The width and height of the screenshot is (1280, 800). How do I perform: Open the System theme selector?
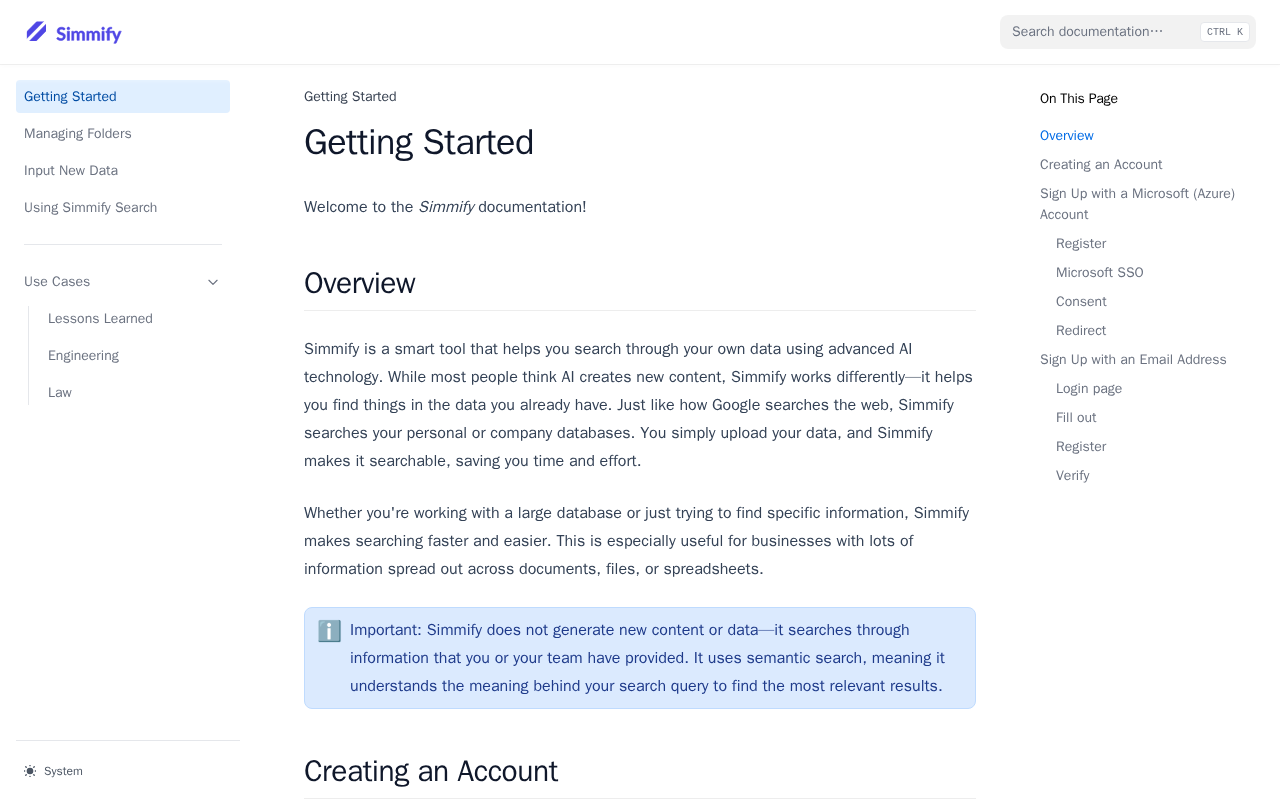click(x=54, y=771)
